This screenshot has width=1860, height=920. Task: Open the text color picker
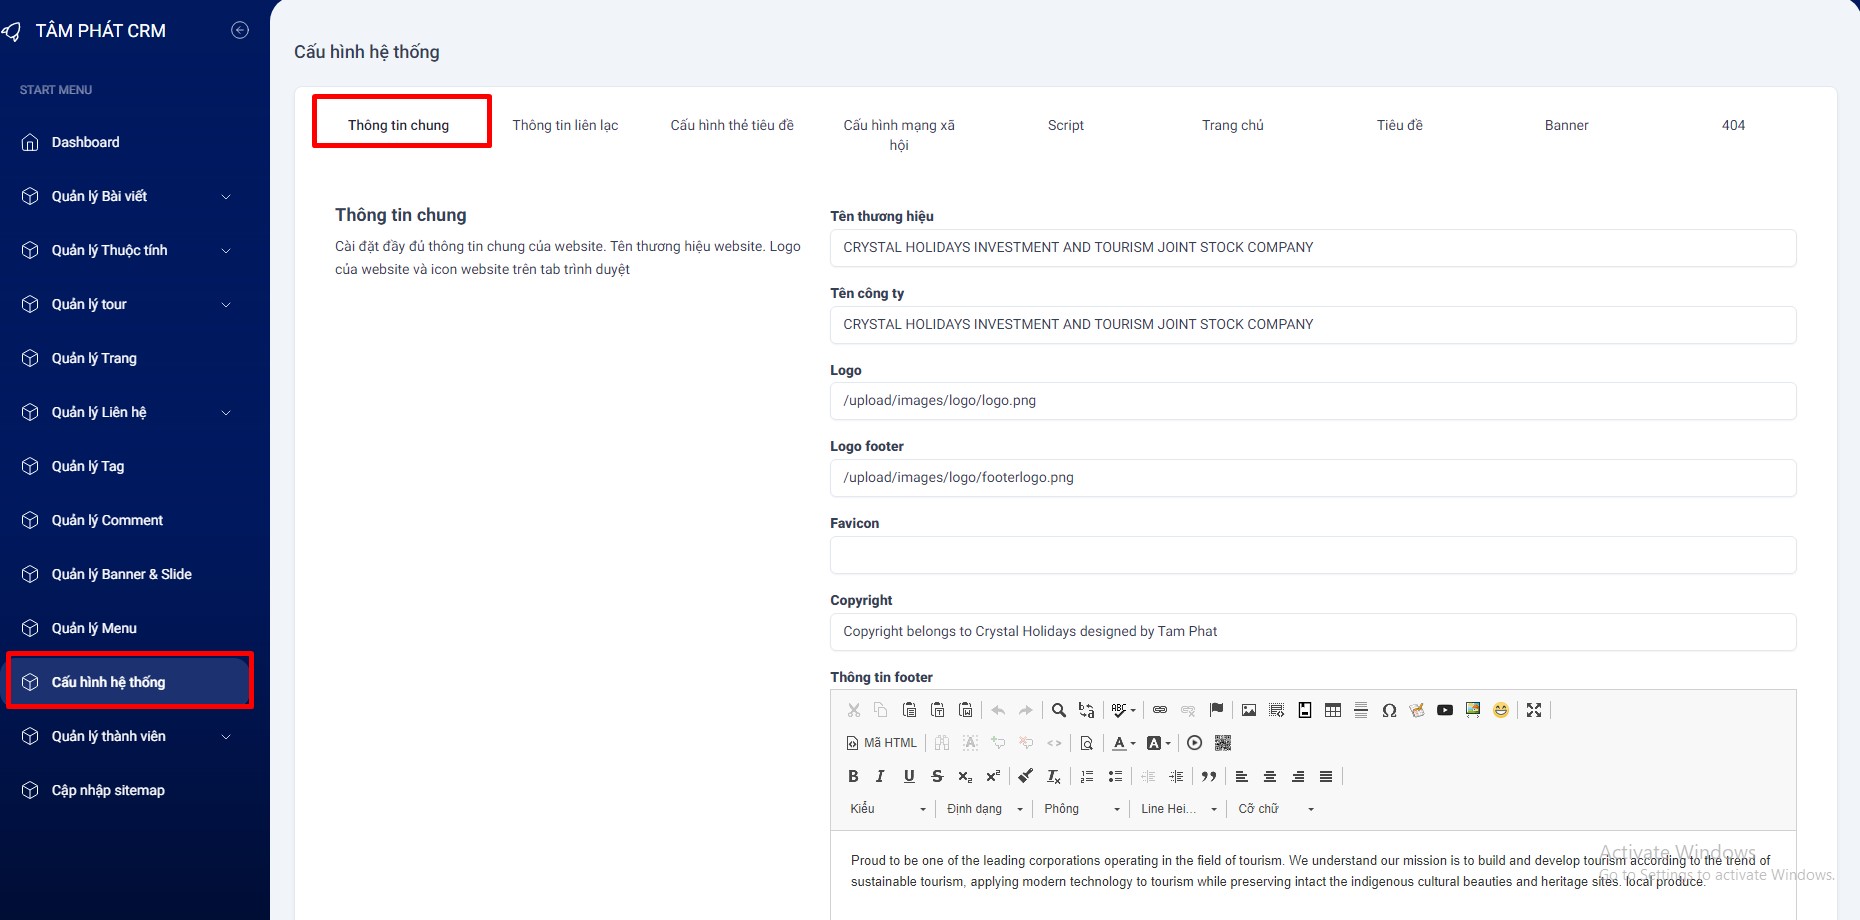click(1124, 743)
